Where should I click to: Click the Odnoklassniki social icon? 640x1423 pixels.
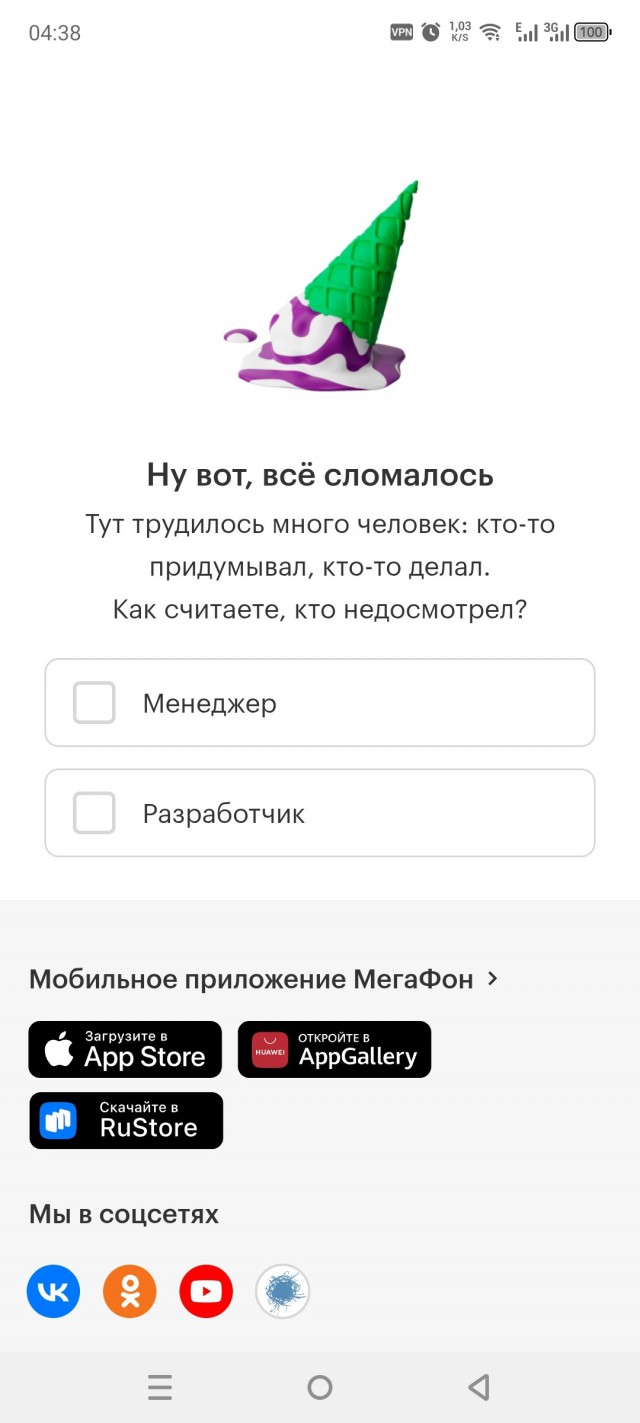coord(128,1291)
